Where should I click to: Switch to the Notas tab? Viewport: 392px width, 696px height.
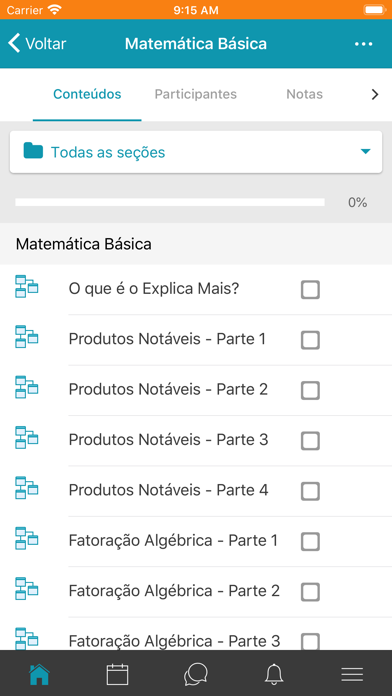coord(305,94)
